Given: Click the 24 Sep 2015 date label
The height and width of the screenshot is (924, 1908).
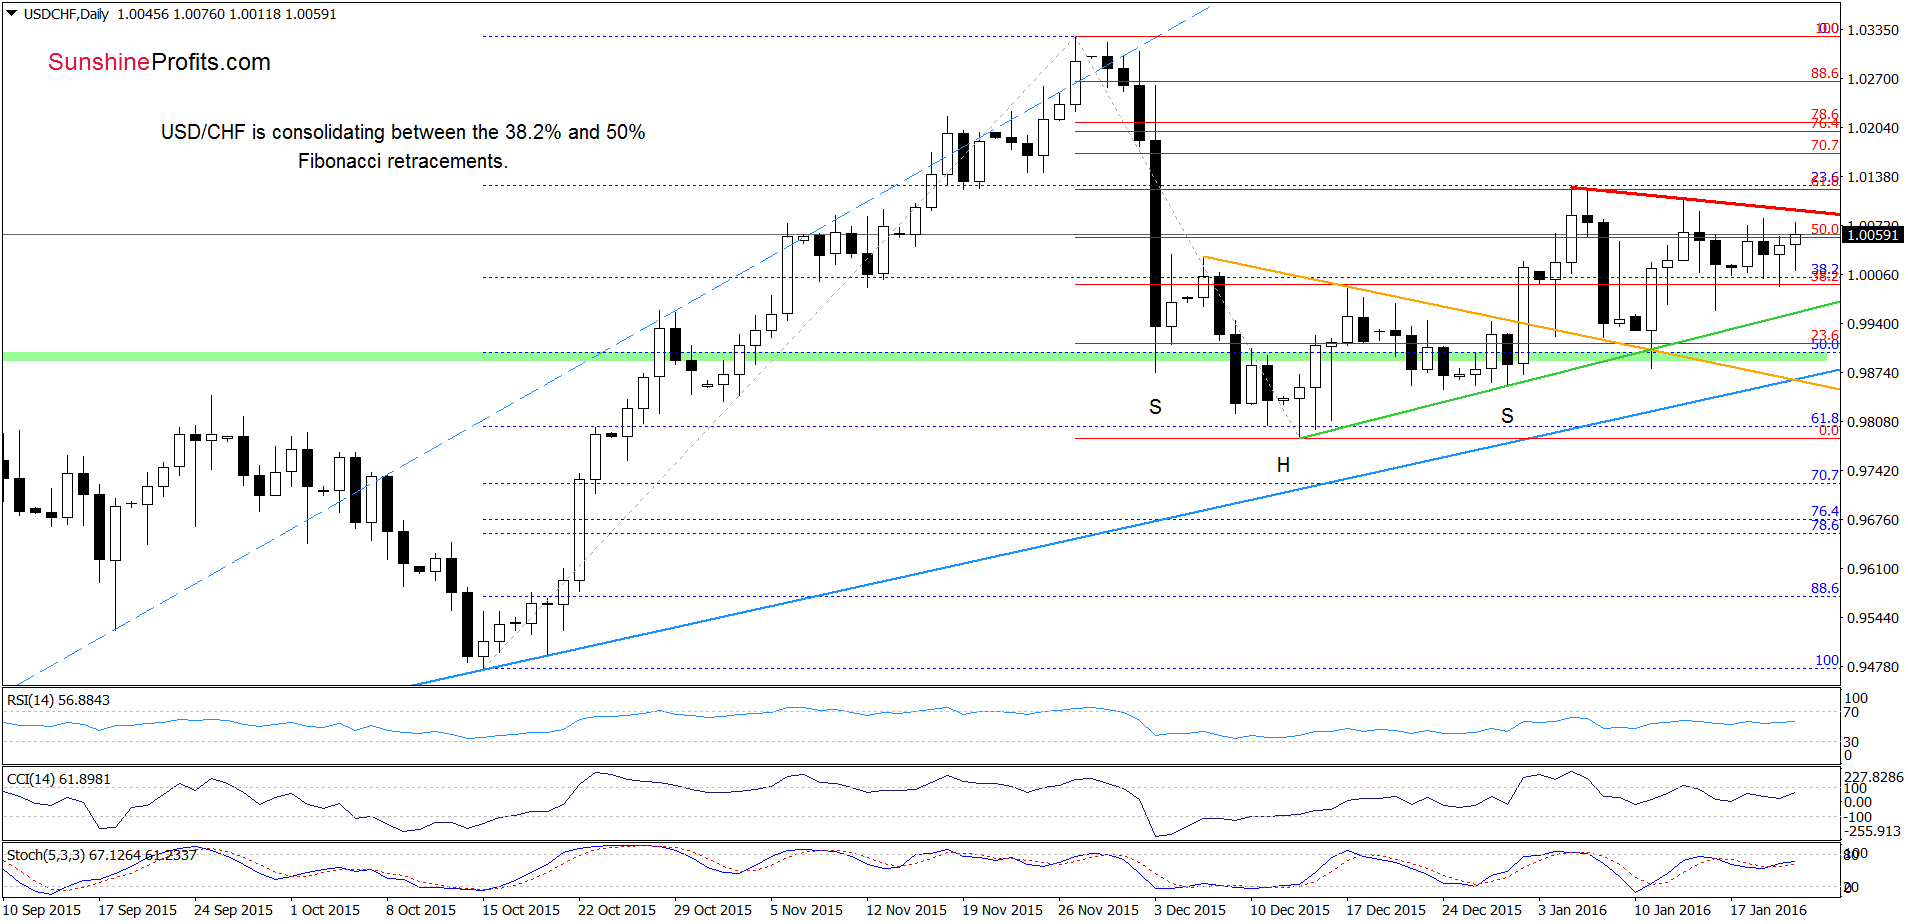Looking at the screenshot, I should tap(233, 910).
